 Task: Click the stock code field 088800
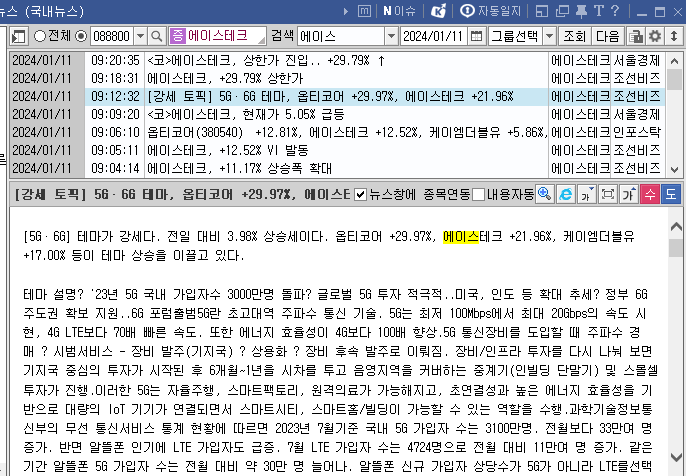[112, 36]
